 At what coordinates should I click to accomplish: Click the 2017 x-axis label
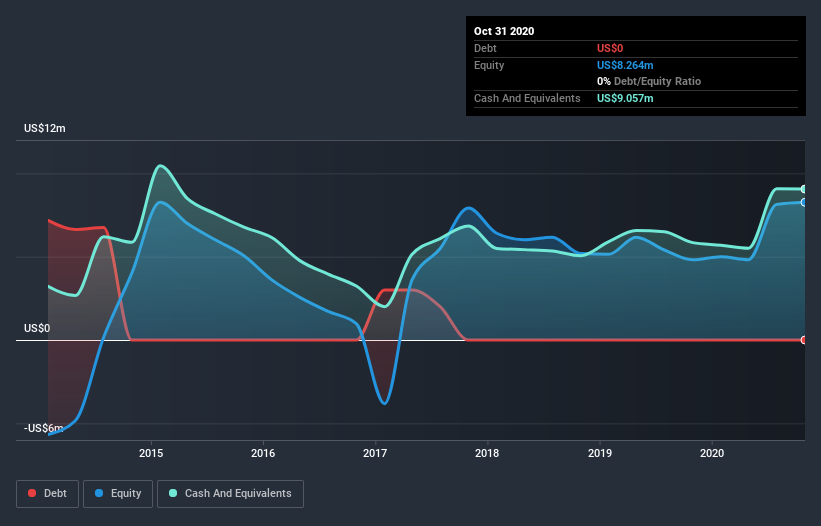click(375, 453)
